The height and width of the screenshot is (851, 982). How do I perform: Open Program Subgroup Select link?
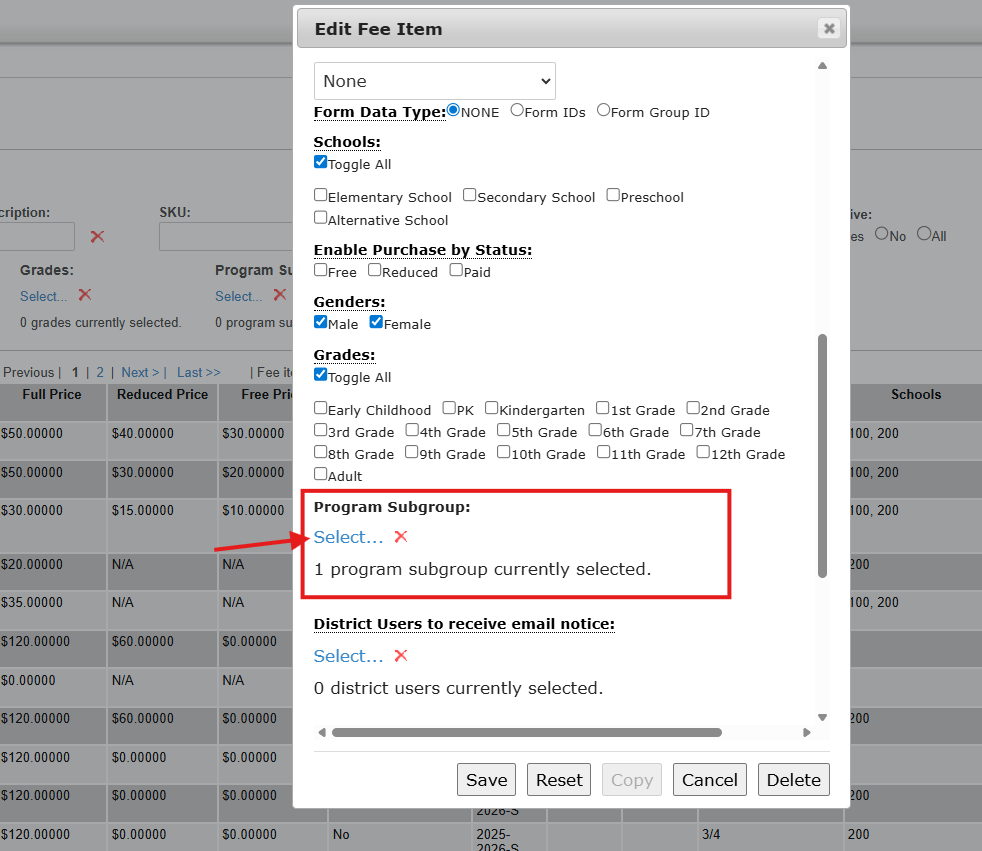click(348, 537)
